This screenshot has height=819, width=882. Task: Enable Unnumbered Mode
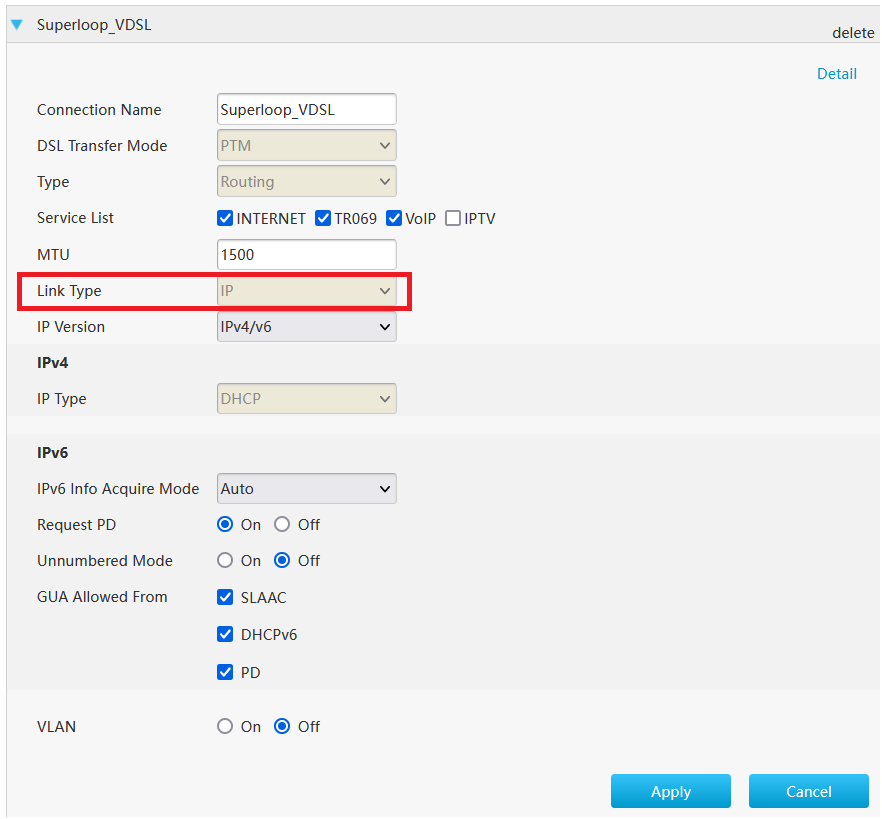coord(225,560)
